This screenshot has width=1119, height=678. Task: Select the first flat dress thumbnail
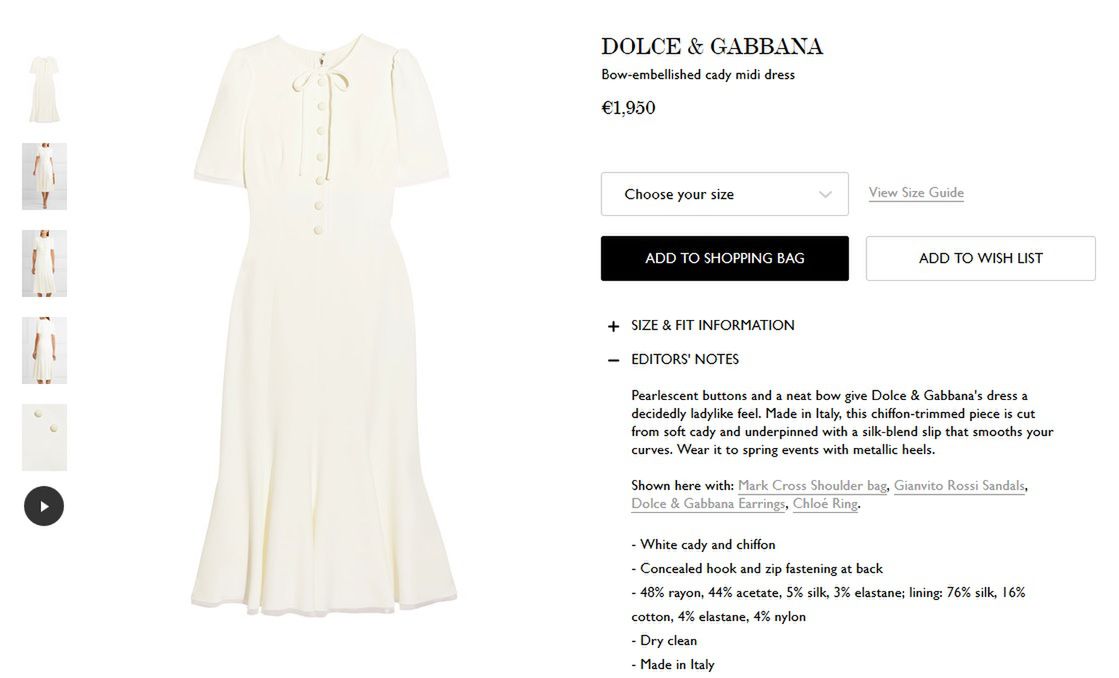[x=44, y=89]
